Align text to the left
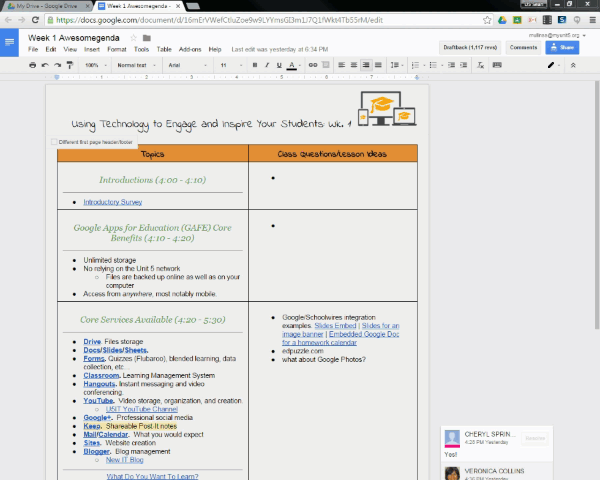This screenshot has width=600, height=480. 341,65
